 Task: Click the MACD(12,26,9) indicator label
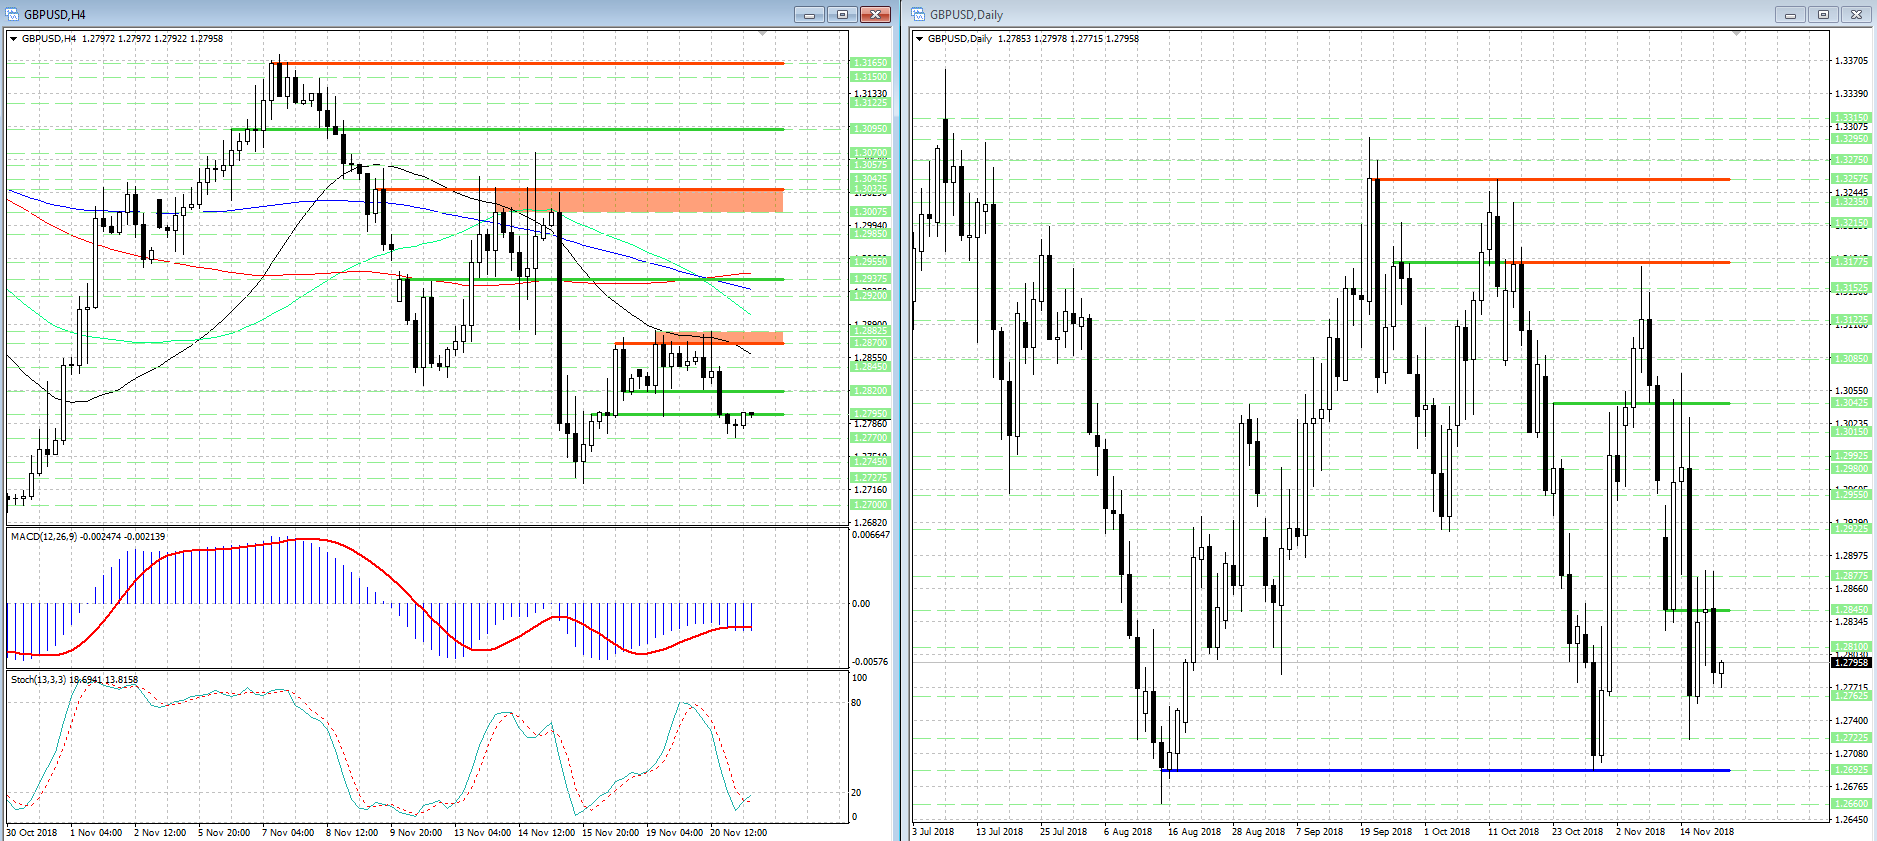pyautogui.click(x=88, y=537)
